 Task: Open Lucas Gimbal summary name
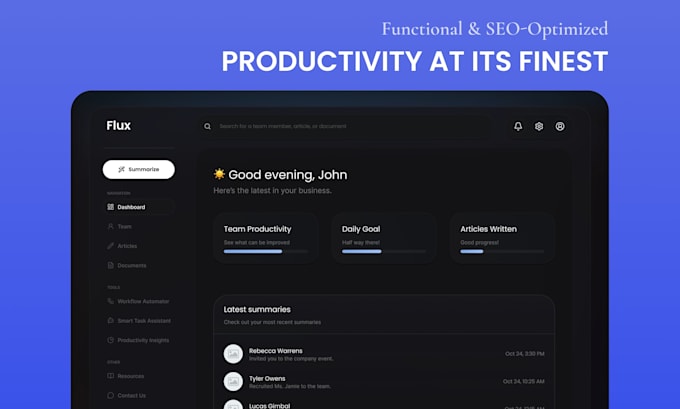269,406
